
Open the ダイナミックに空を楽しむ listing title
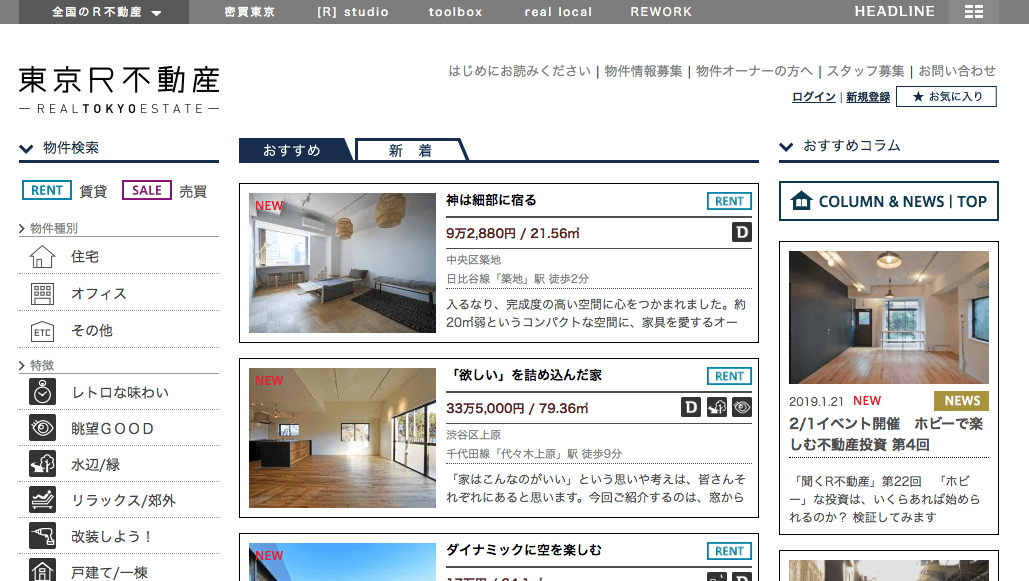coord(524,550)
